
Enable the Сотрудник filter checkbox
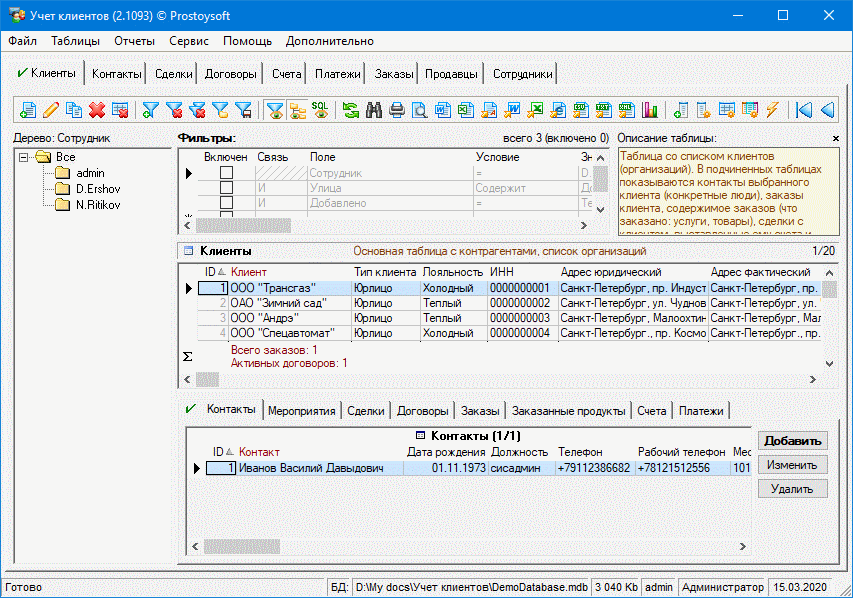[226, 173]
